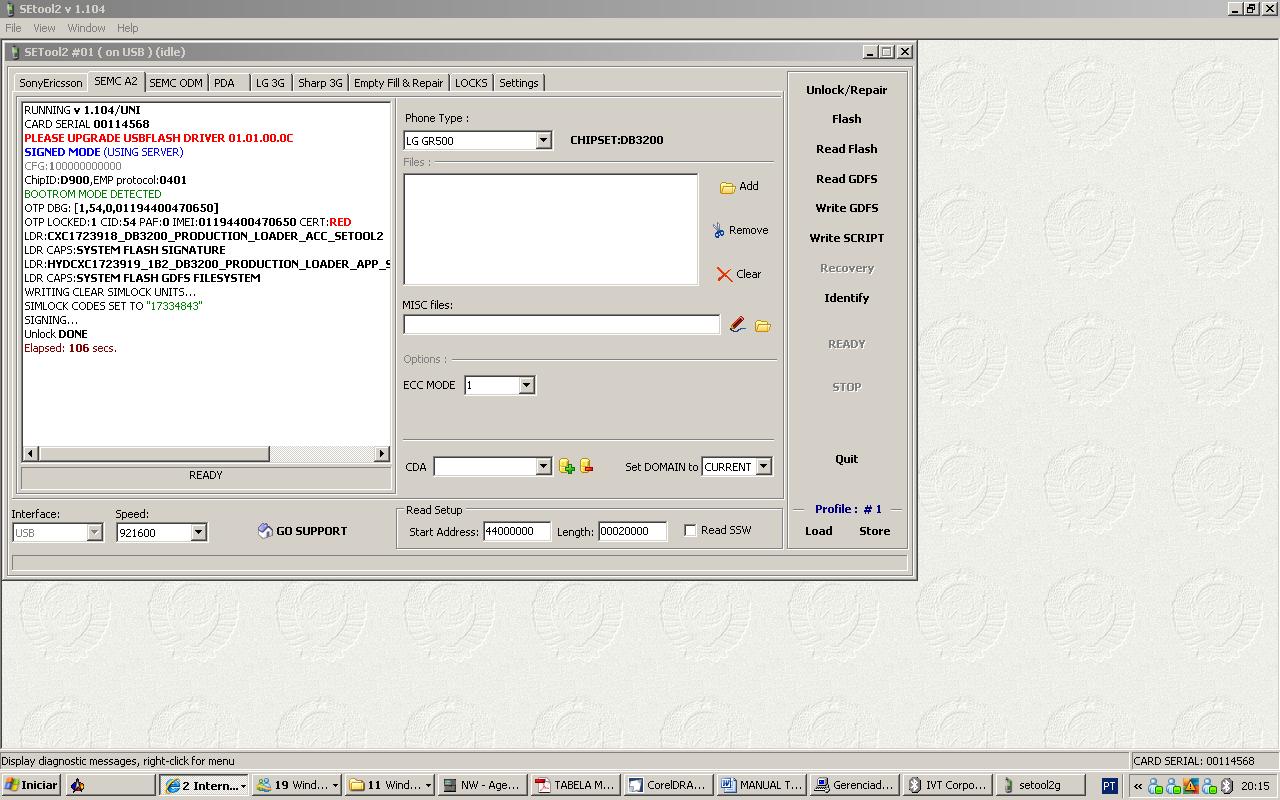Viewport: 1280px width, 800px height.
Task: Open the Speed dropdown
Action: point(198,532)
